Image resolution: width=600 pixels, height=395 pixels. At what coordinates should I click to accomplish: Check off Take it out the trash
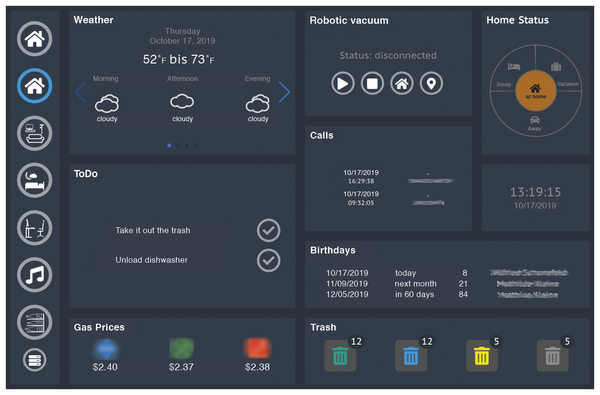click(269, 230)
